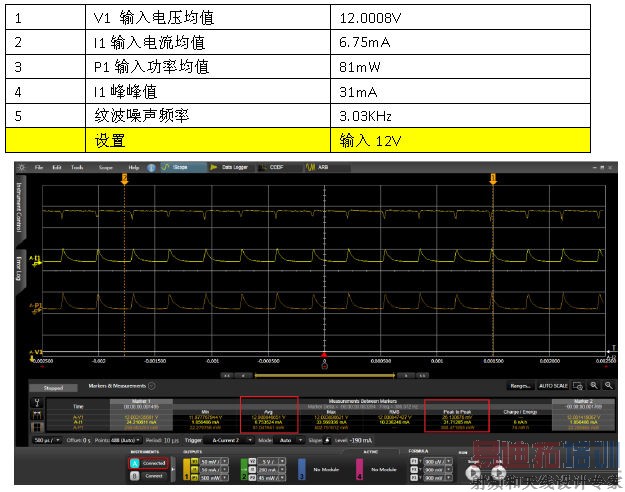The width and height of the screenshot is (625, 492).
Task: Switch to the CCDF tab
Action: click(x=272, y=167)
